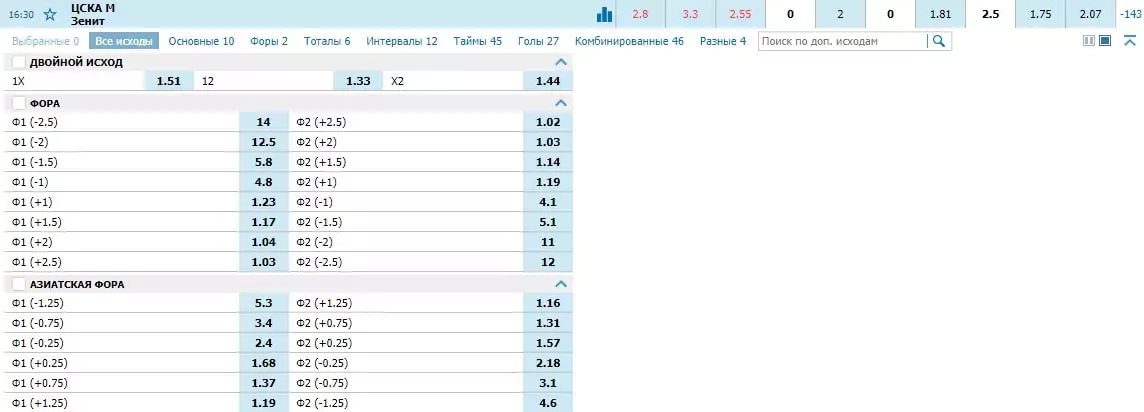Switch to single-column layout icon

click(x=1105, y=41)
